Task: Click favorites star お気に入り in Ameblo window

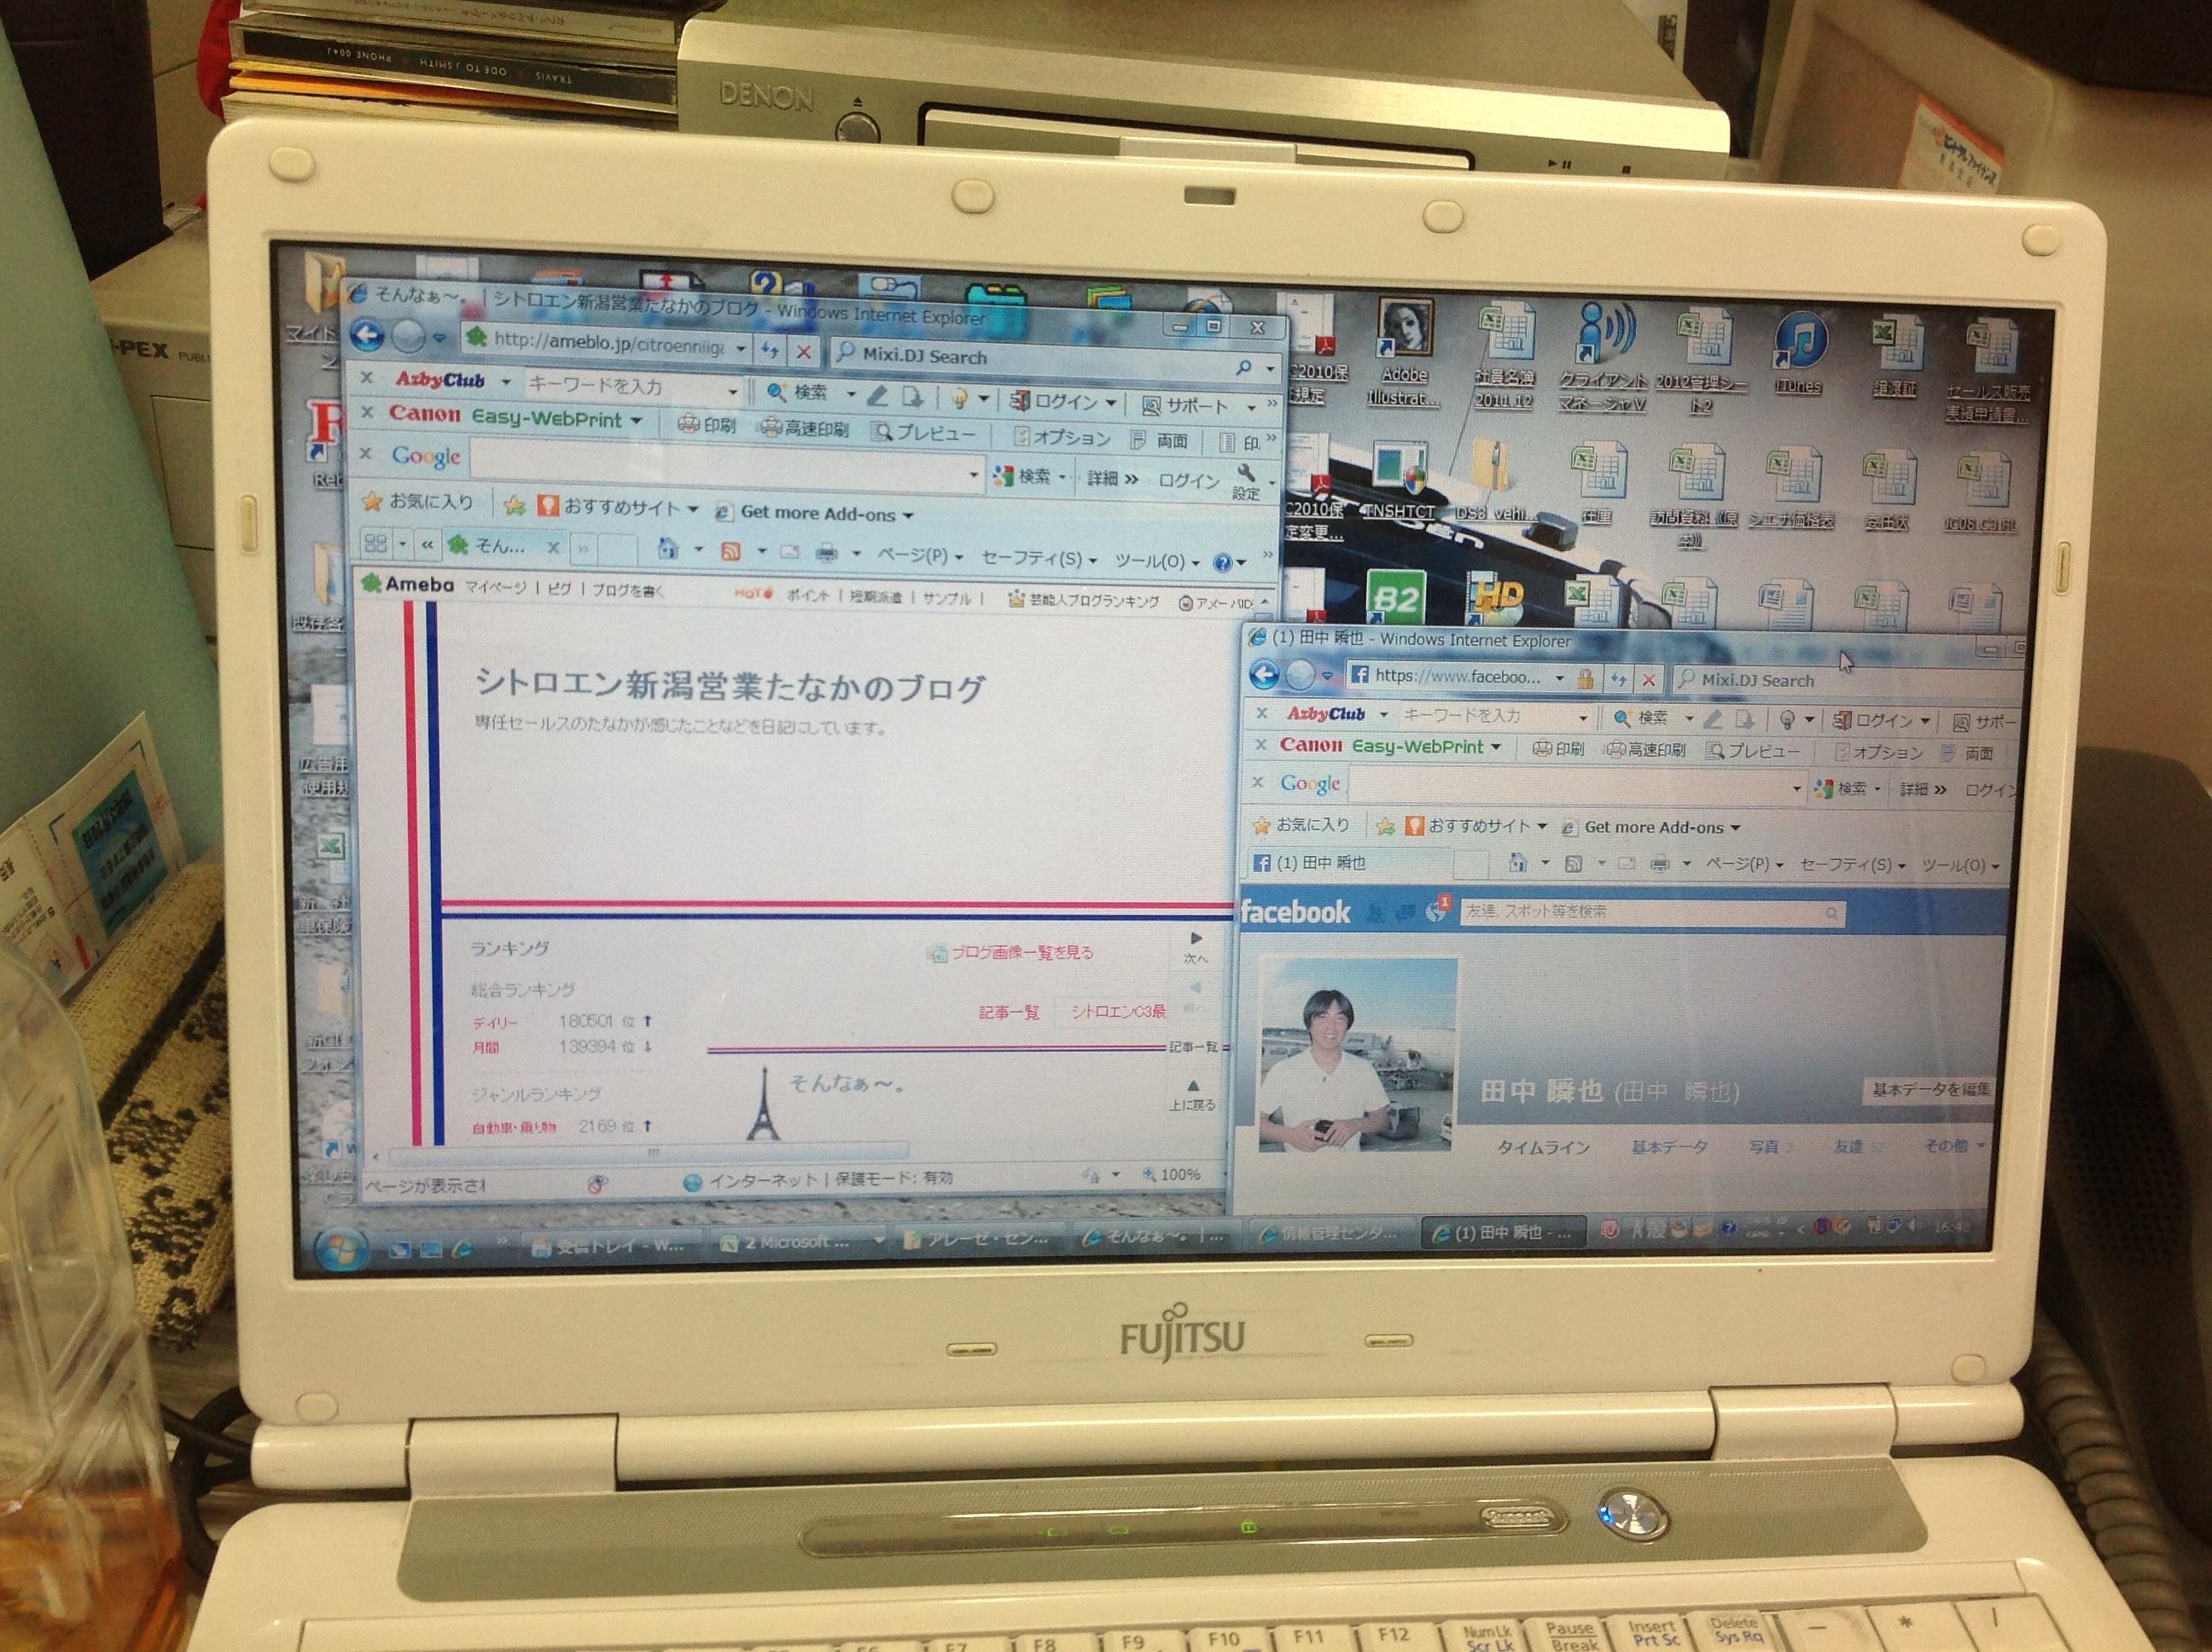Action: tap(418, 501)
